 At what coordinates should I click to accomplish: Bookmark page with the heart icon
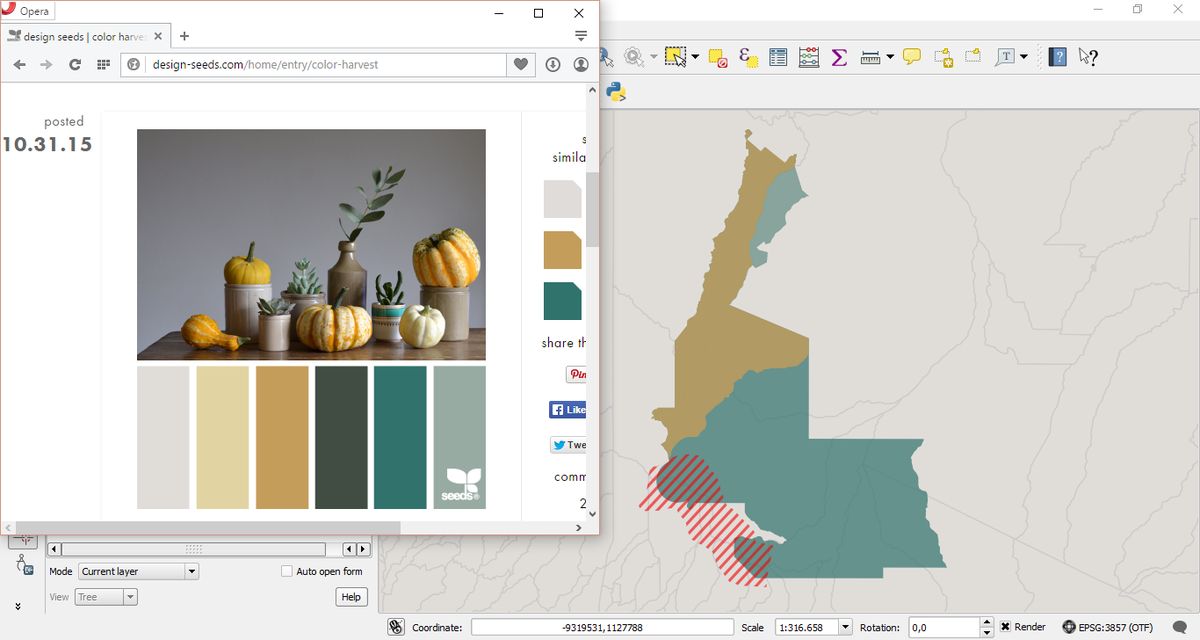(x=521, y=65)
